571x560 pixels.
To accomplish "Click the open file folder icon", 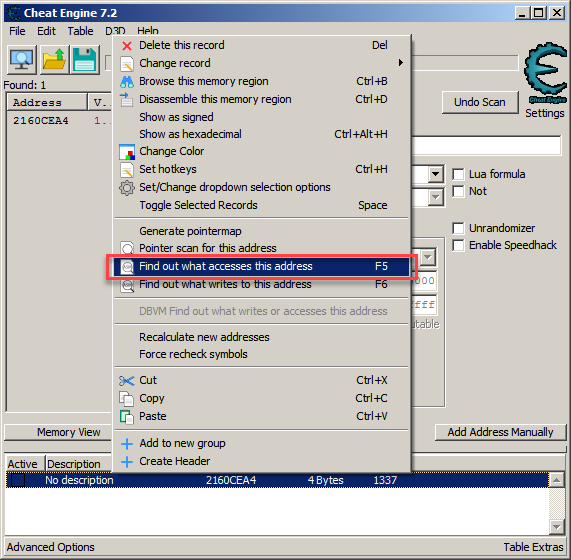I will tap(54, 60).
